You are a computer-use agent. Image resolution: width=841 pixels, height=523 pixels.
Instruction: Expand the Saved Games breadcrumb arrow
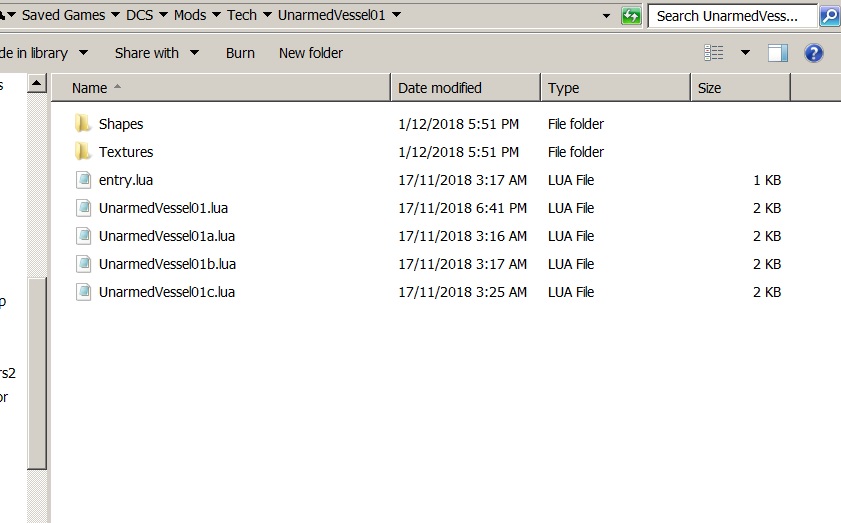[115, 15]
